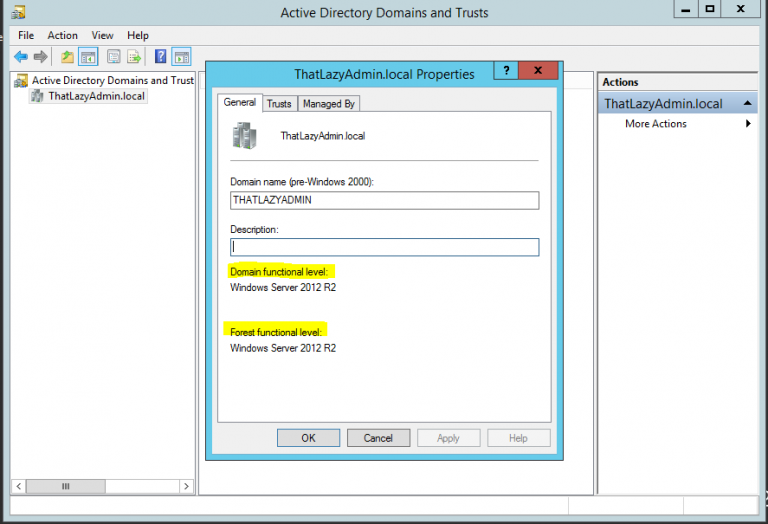Click Windows Server 2012 R2 under Forest level
The image size is (768, 524).
coord(283,348)
